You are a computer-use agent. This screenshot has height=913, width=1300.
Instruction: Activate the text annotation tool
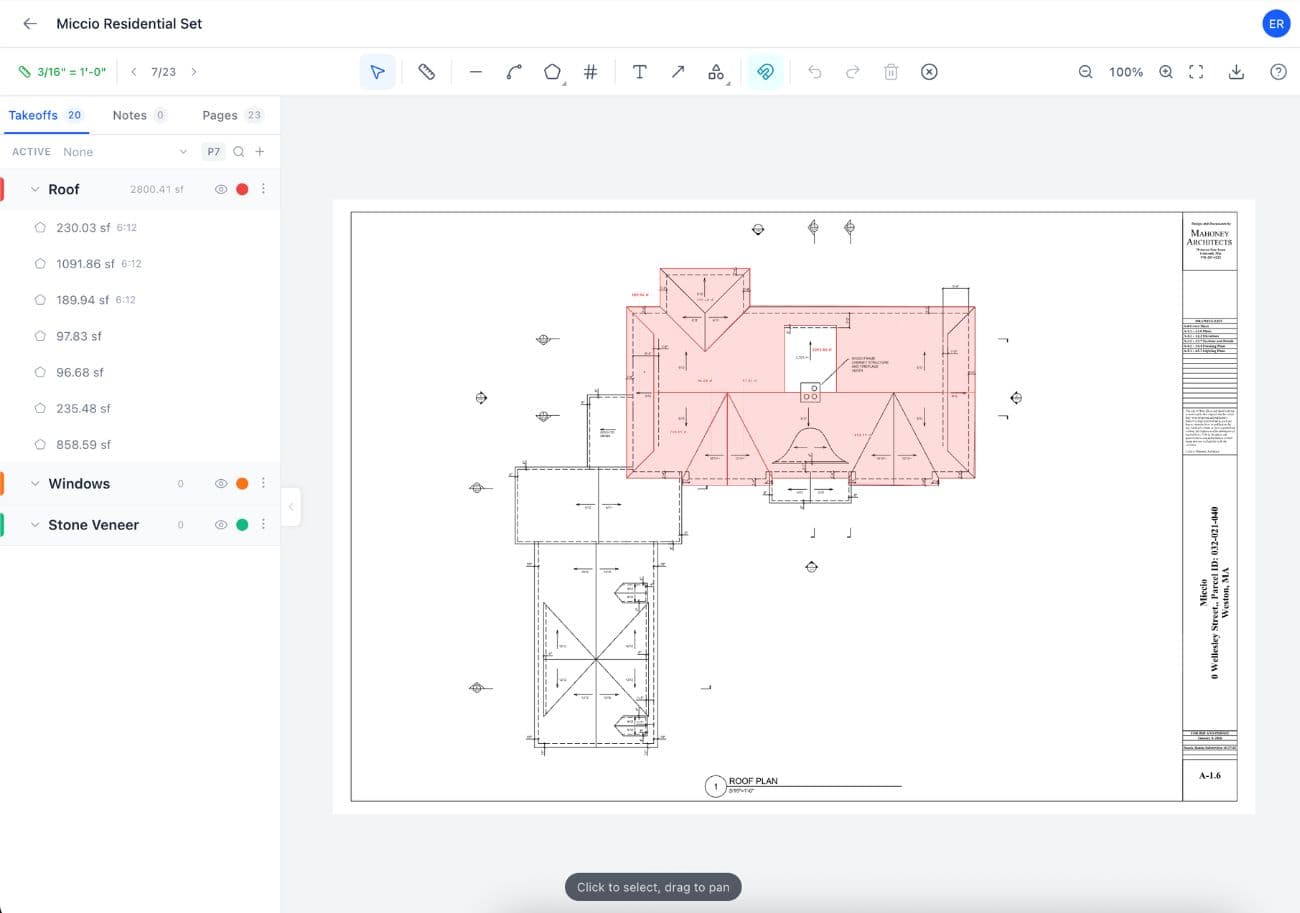640,71
